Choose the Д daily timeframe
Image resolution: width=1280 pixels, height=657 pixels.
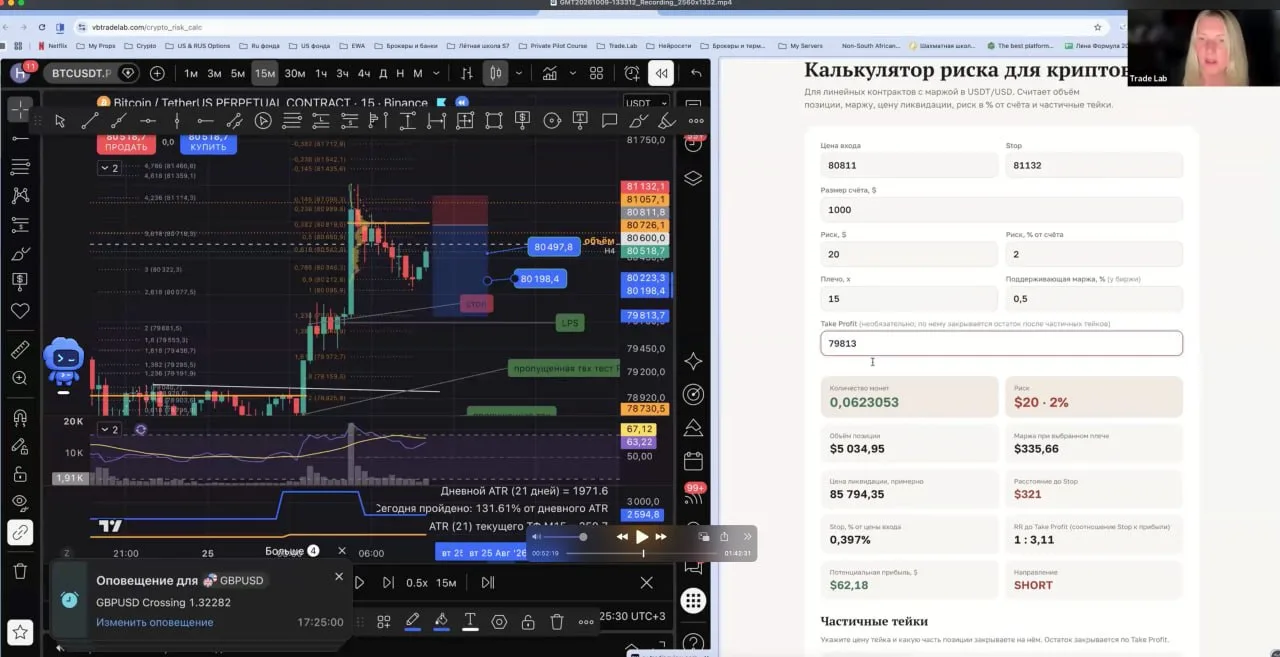(x=381, y=73)
